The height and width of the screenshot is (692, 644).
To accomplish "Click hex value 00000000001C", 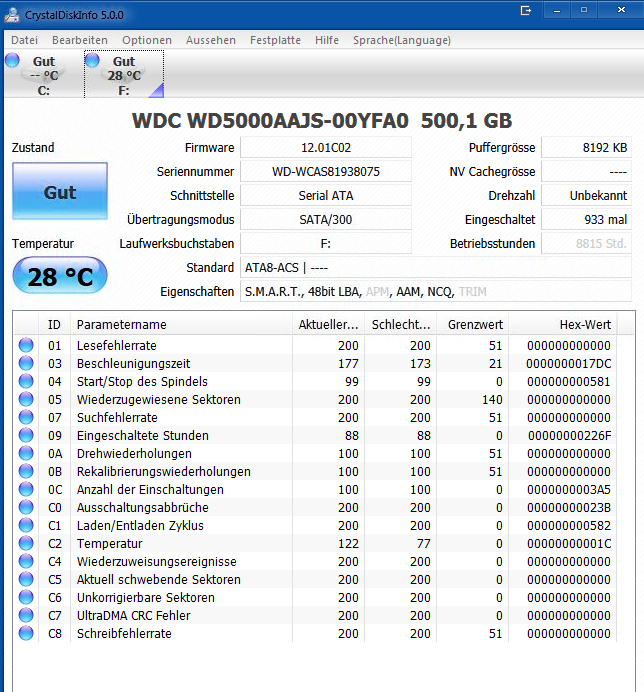I will point(569,544).
